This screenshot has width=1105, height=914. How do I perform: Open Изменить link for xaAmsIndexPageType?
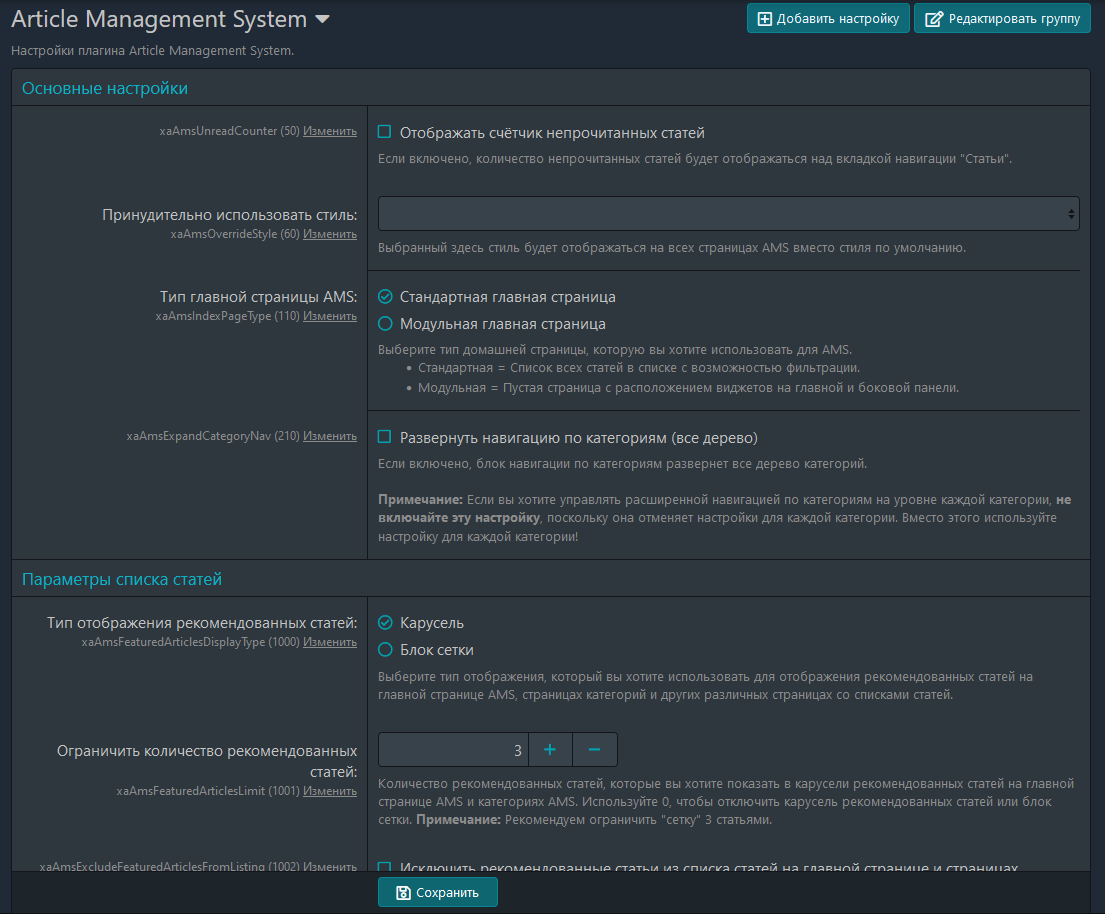coord(330,316)
